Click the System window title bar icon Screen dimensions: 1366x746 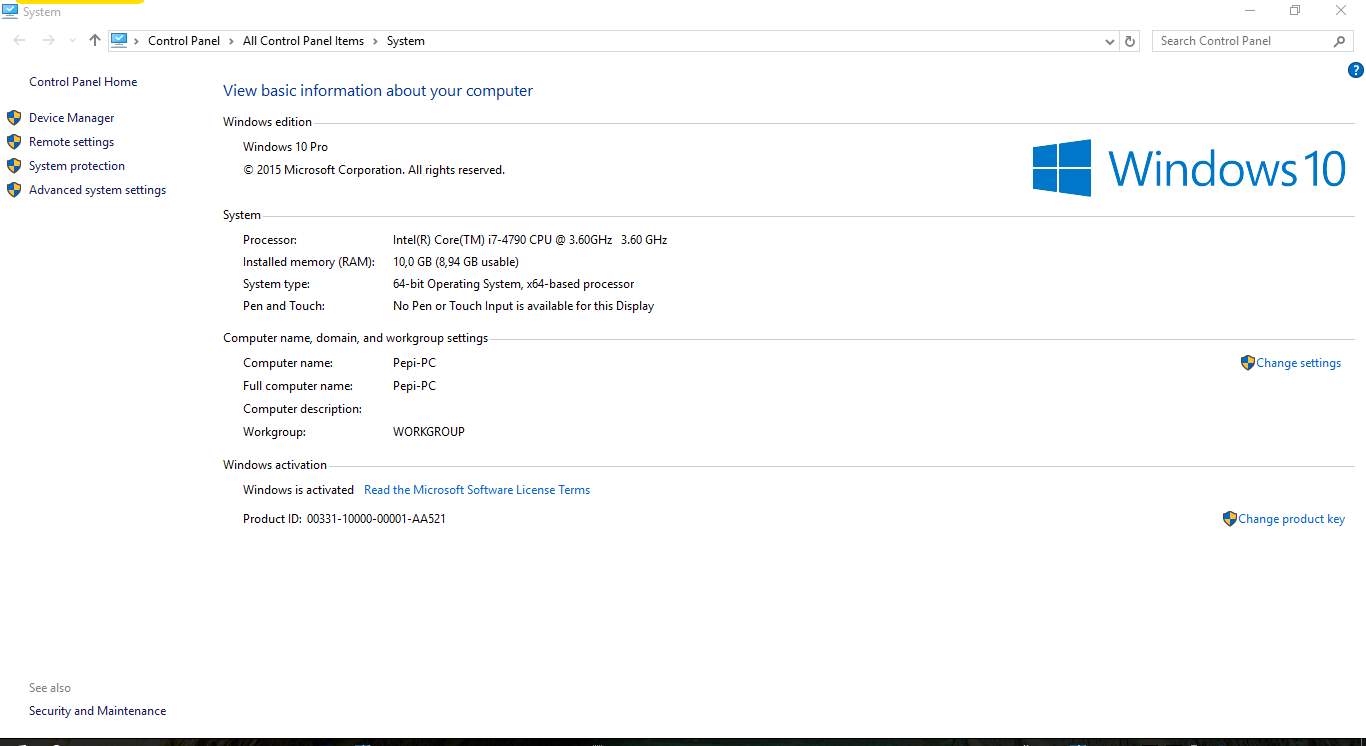click(10, 11)
